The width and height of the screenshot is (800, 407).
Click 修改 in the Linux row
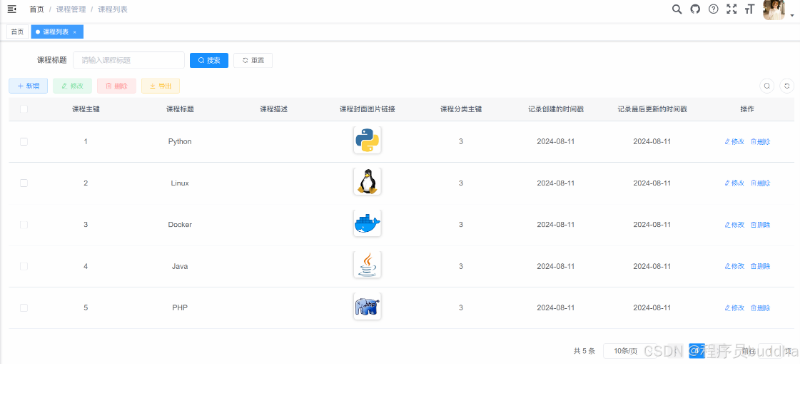coord(734,183)
